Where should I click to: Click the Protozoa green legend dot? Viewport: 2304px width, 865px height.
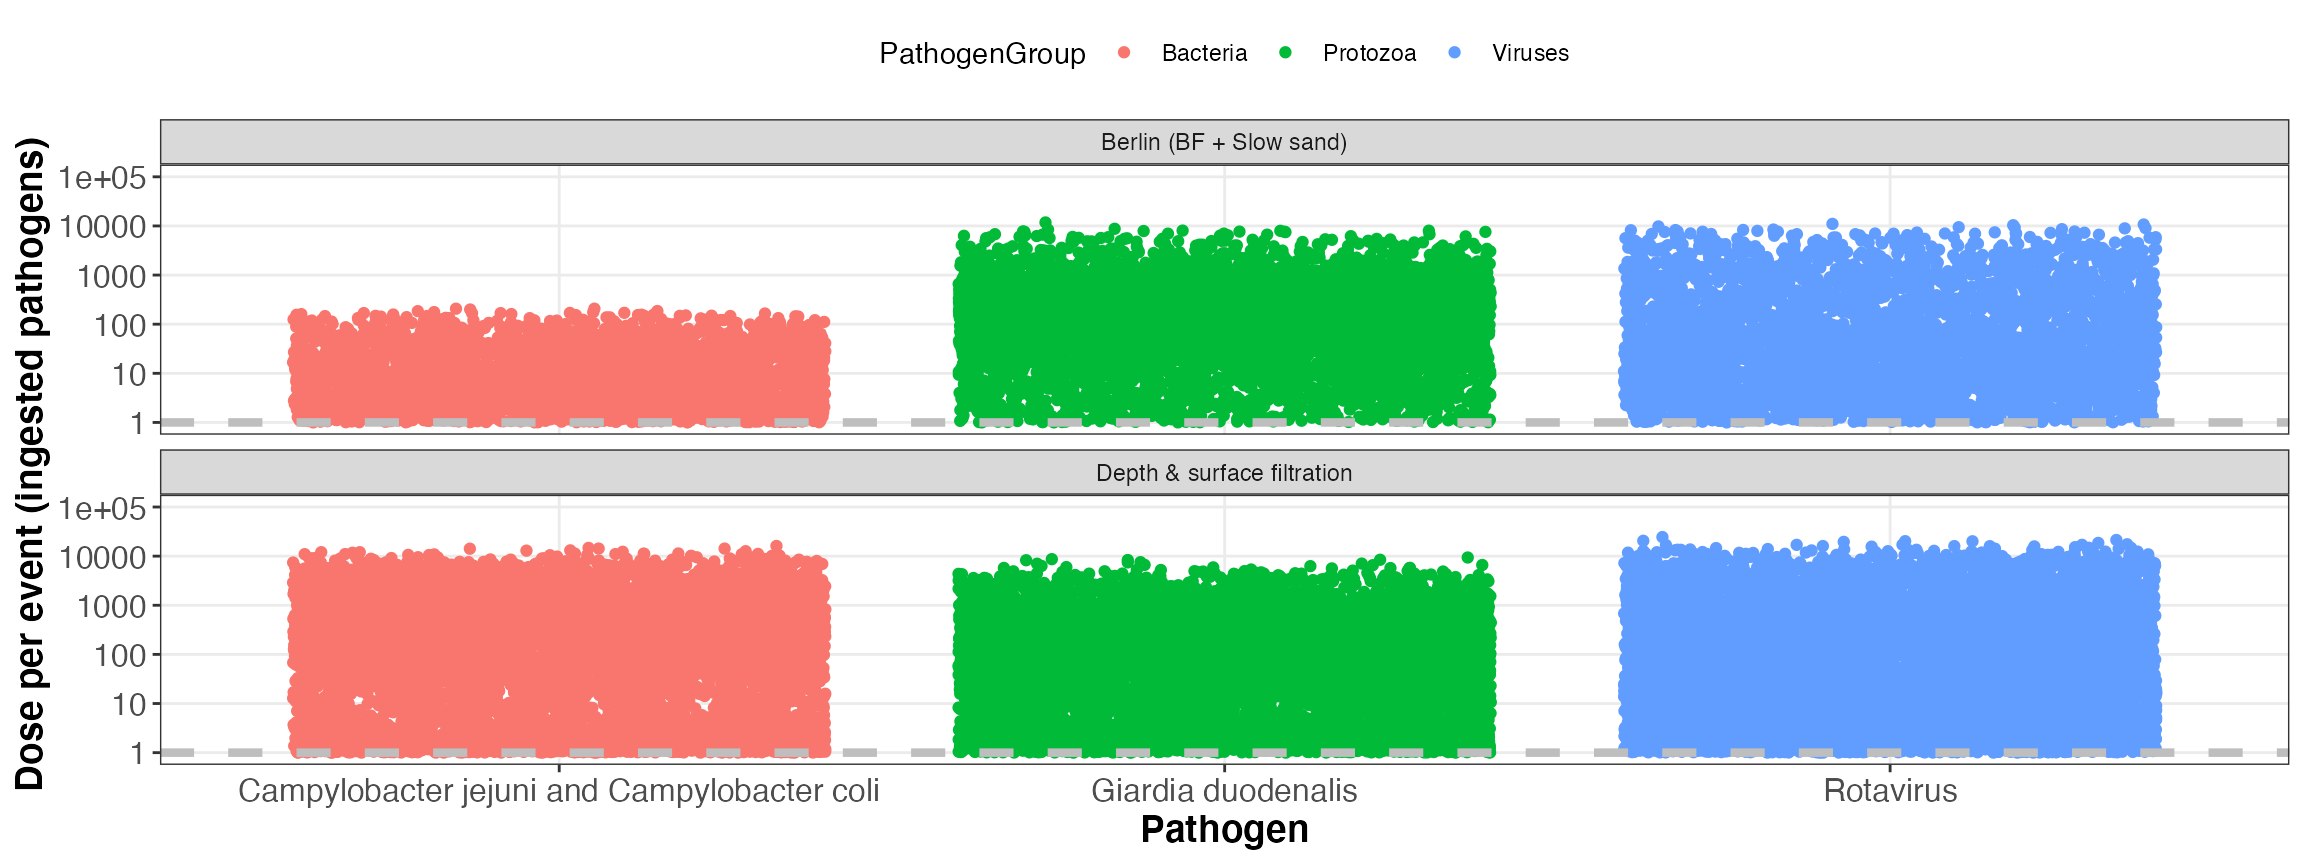(1285, 53)
